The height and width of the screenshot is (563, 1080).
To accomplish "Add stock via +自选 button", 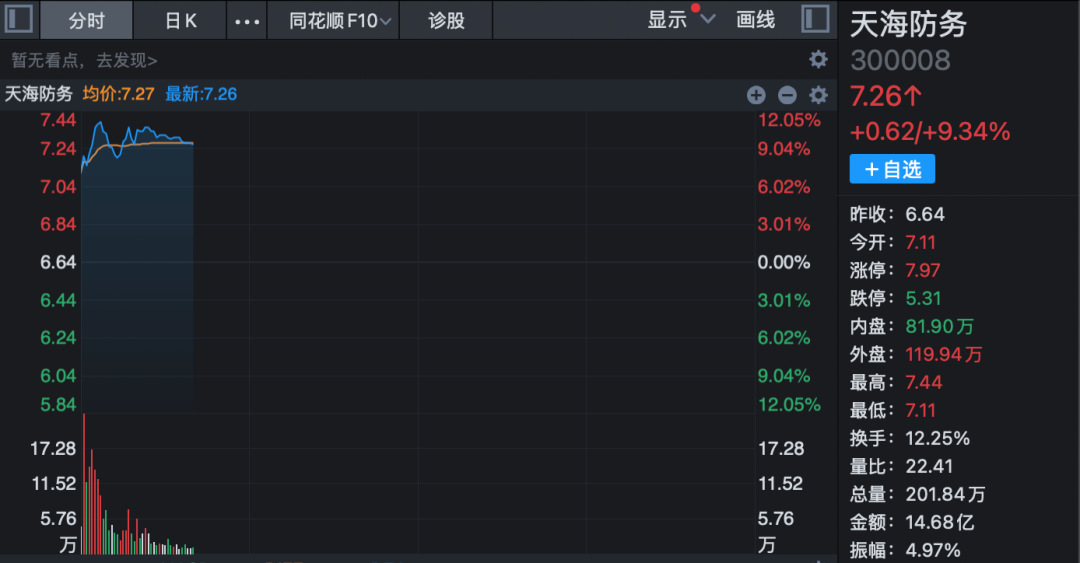I will (892, 169).
